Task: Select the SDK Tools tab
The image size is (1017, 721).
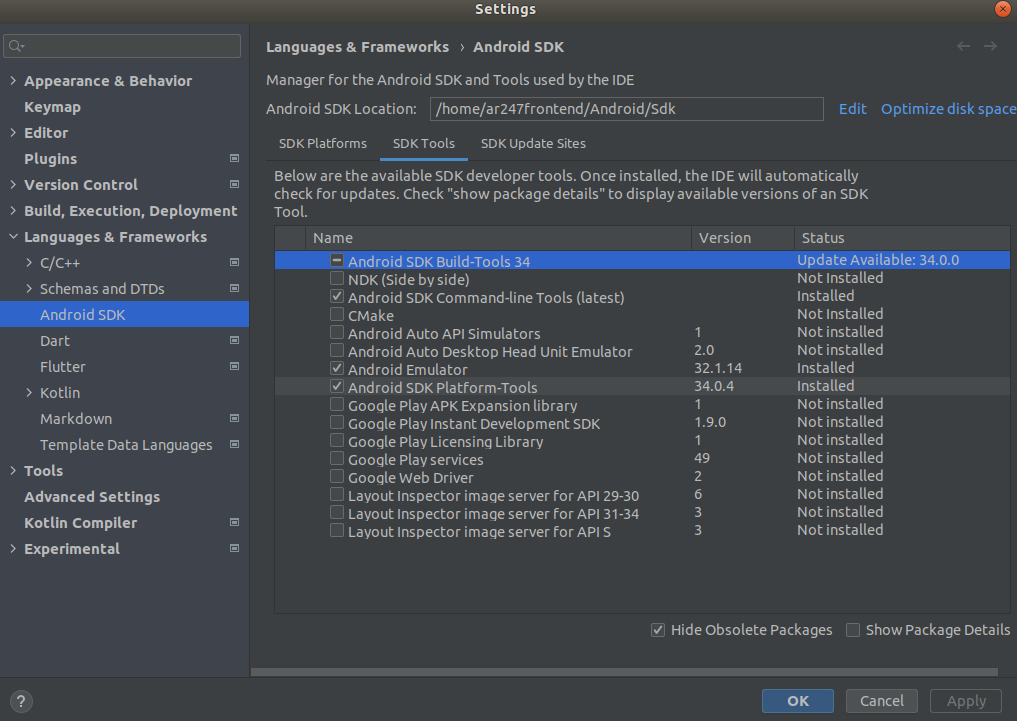Action: point(424,143)
